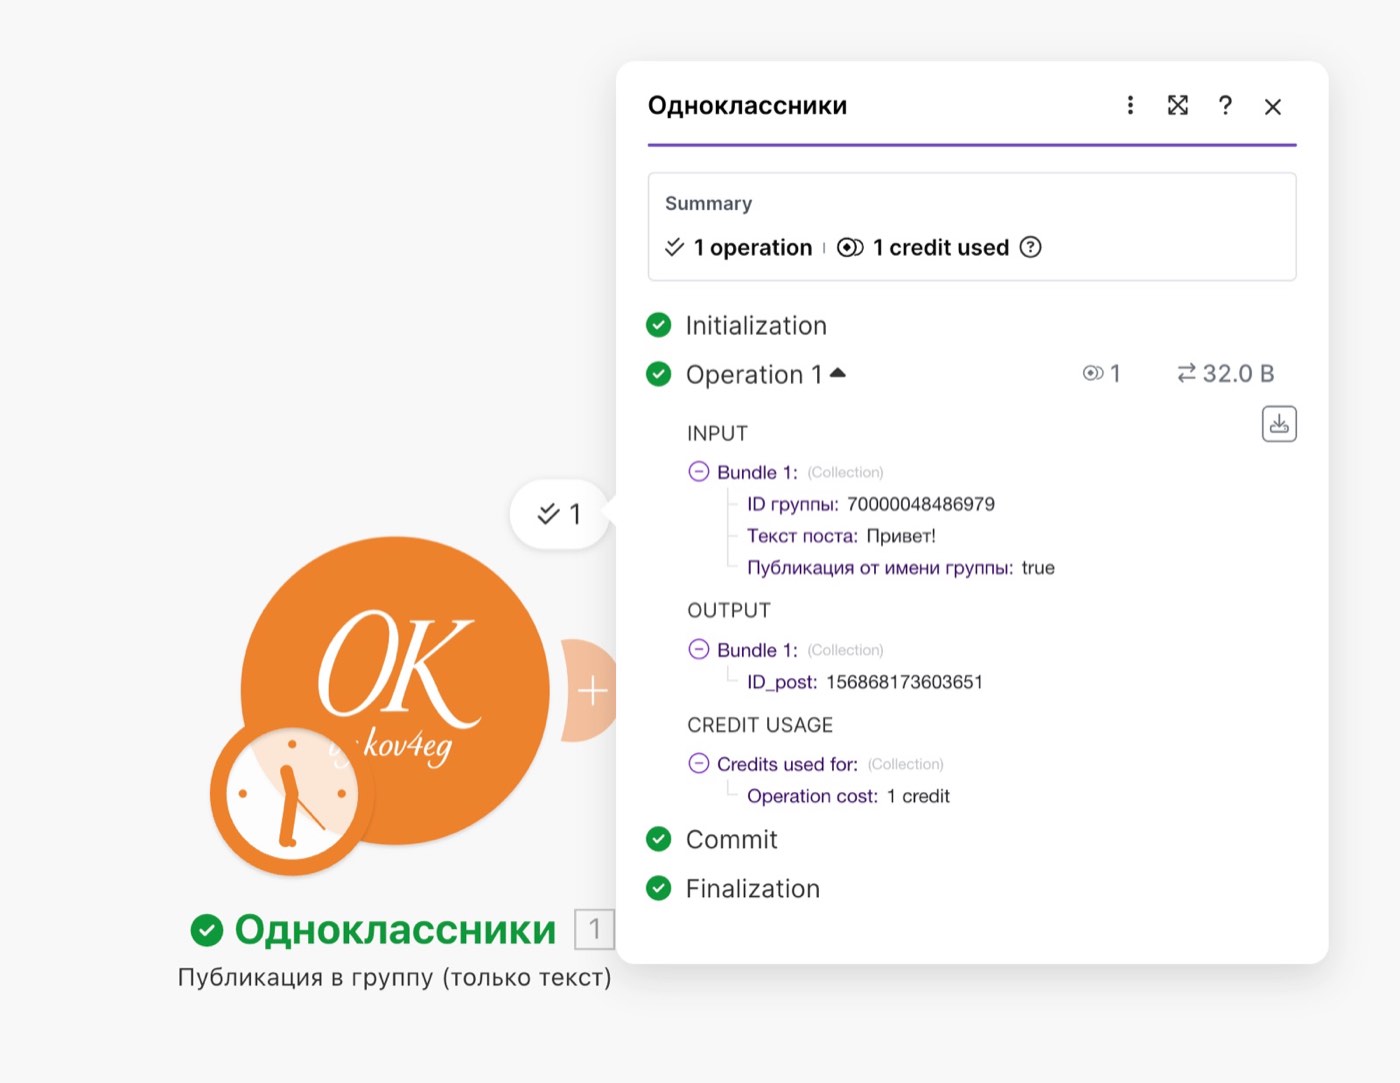Open the three-dot options menu in panel header
1400x1083 pixels.
[x=1130, y=105]
